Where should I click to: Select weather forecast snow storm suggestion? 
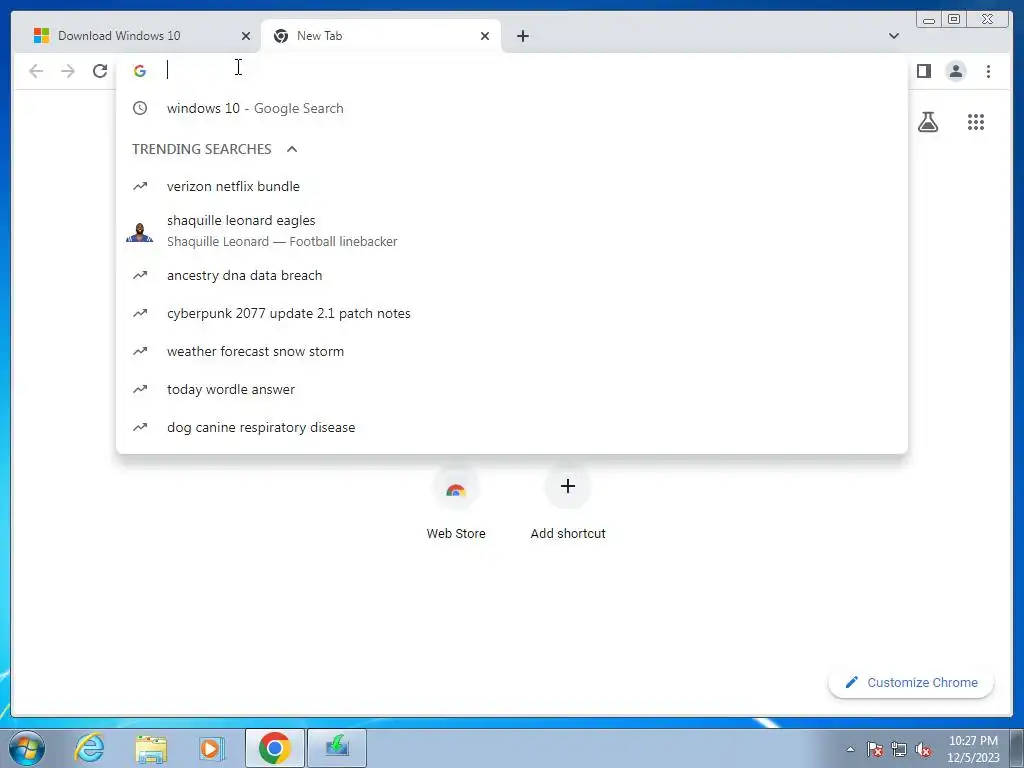pos(512,351)
